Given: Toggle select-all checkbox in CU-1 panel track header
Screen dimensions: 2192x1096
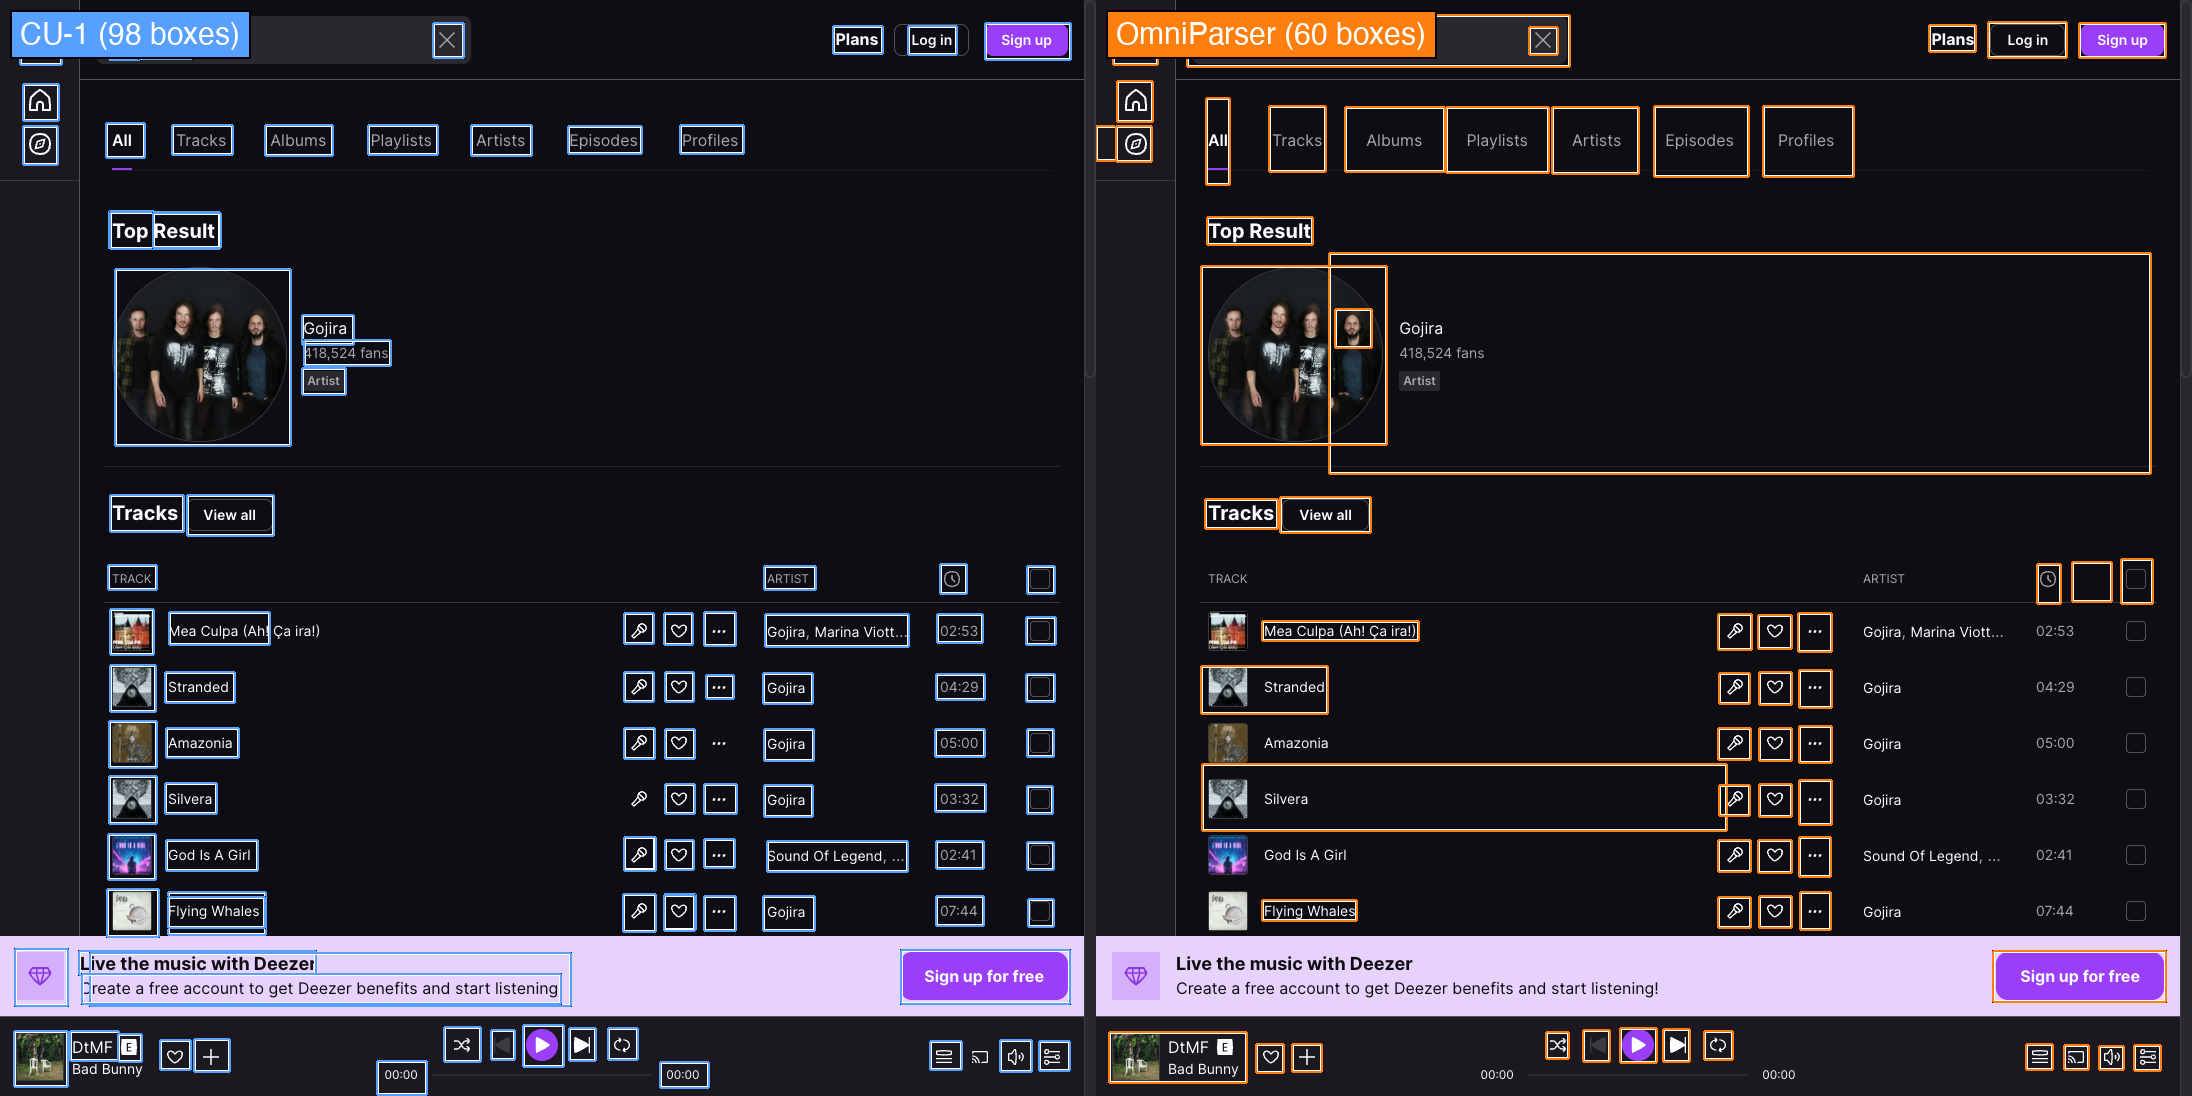Looking at the screenshot, I should [x=1040, y=579].
